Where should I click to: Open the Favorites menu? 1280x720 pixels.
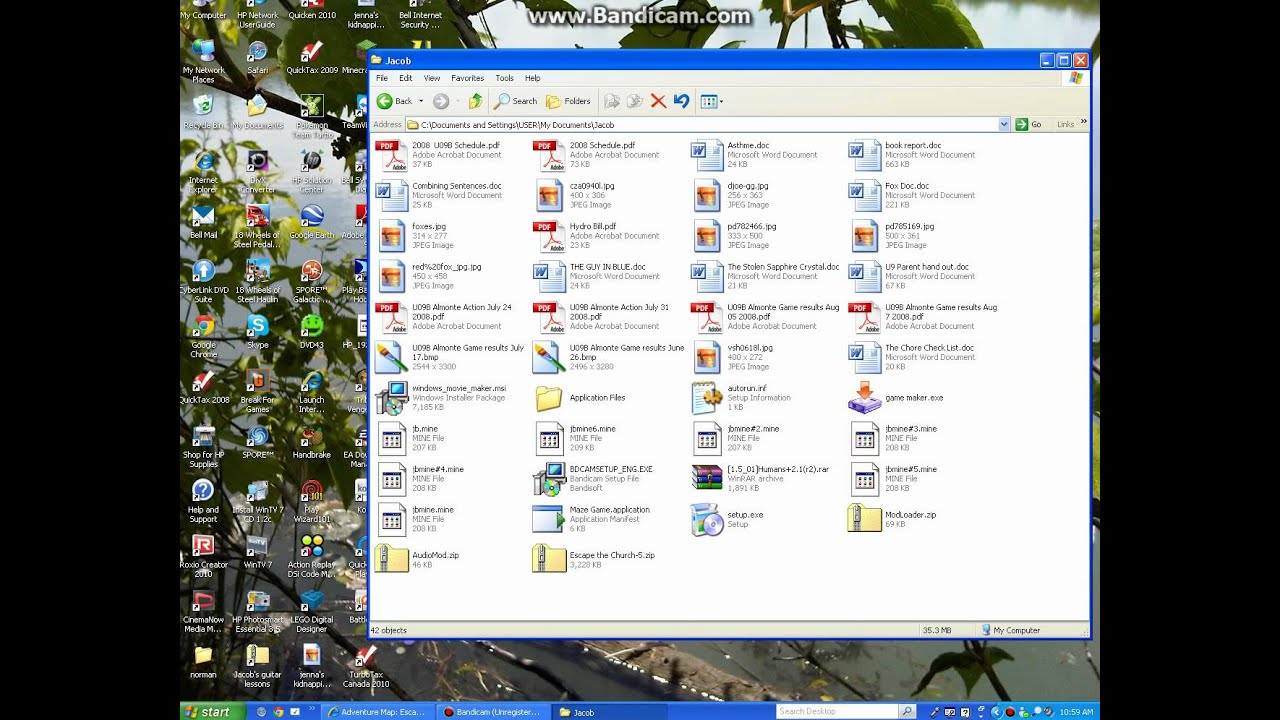pos(467,78)
